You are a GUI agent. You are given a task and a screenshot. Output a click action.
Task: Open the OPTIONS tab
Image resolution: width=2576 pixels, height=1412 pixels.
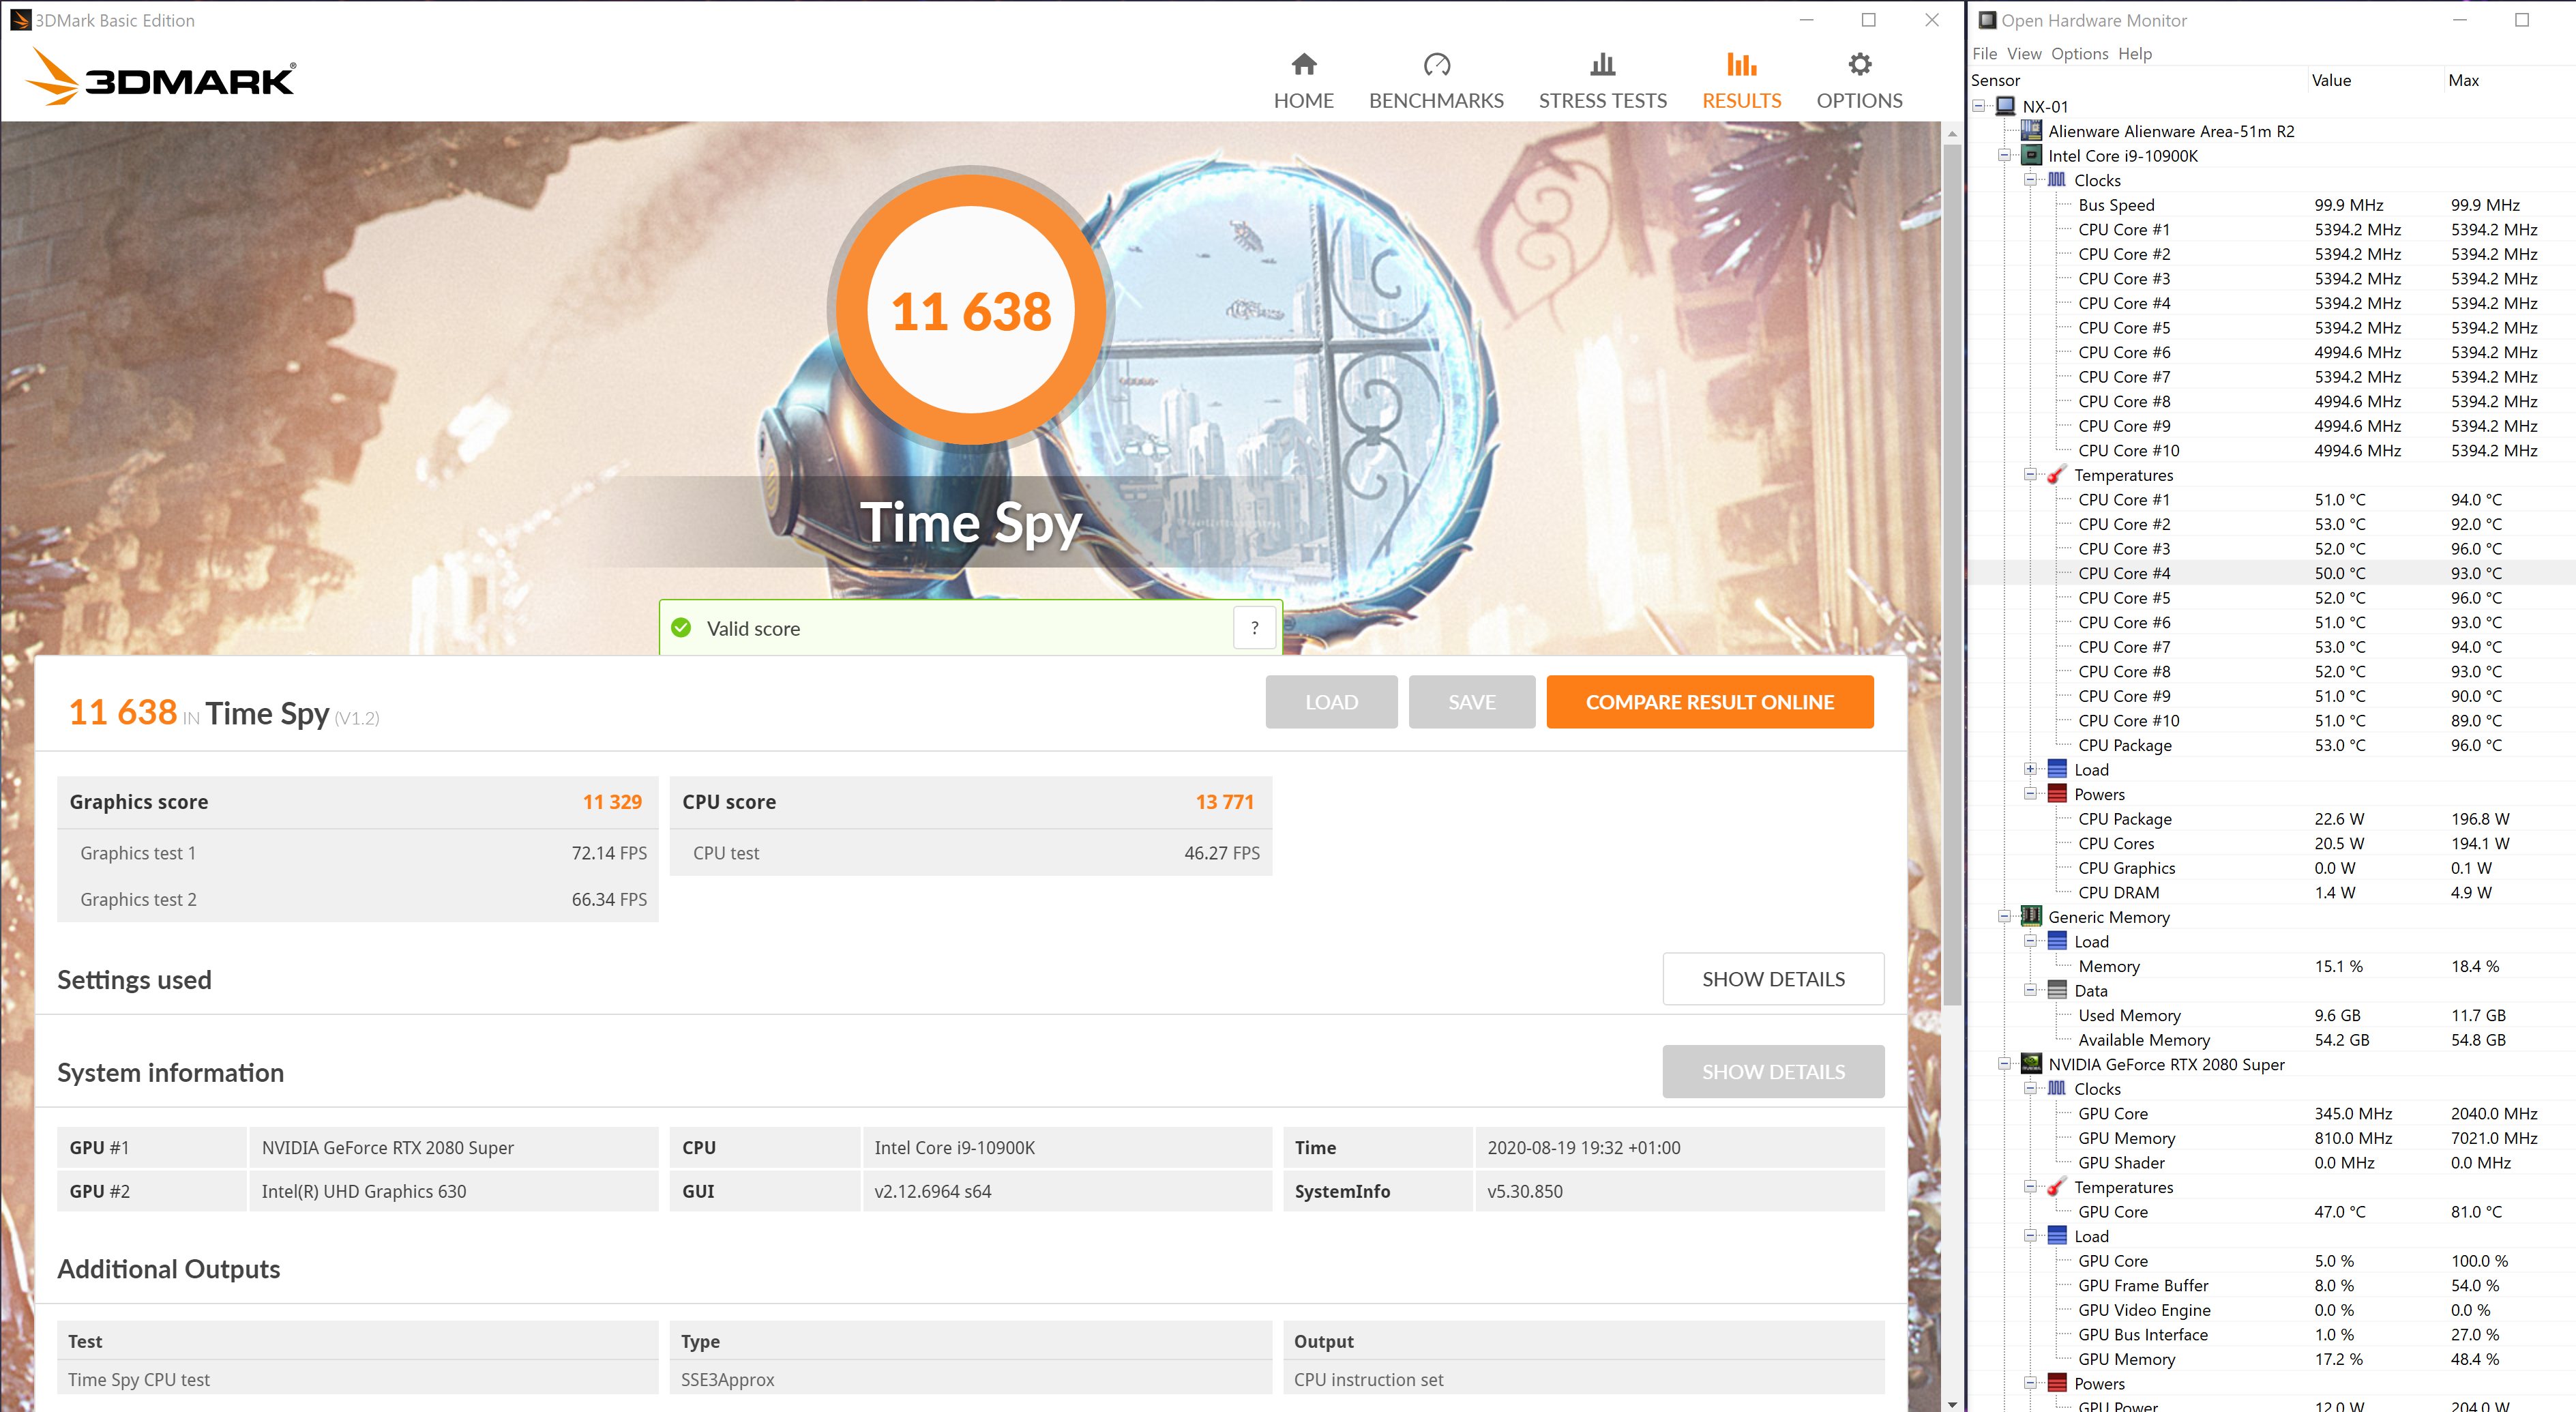(x=1859, y=81)
